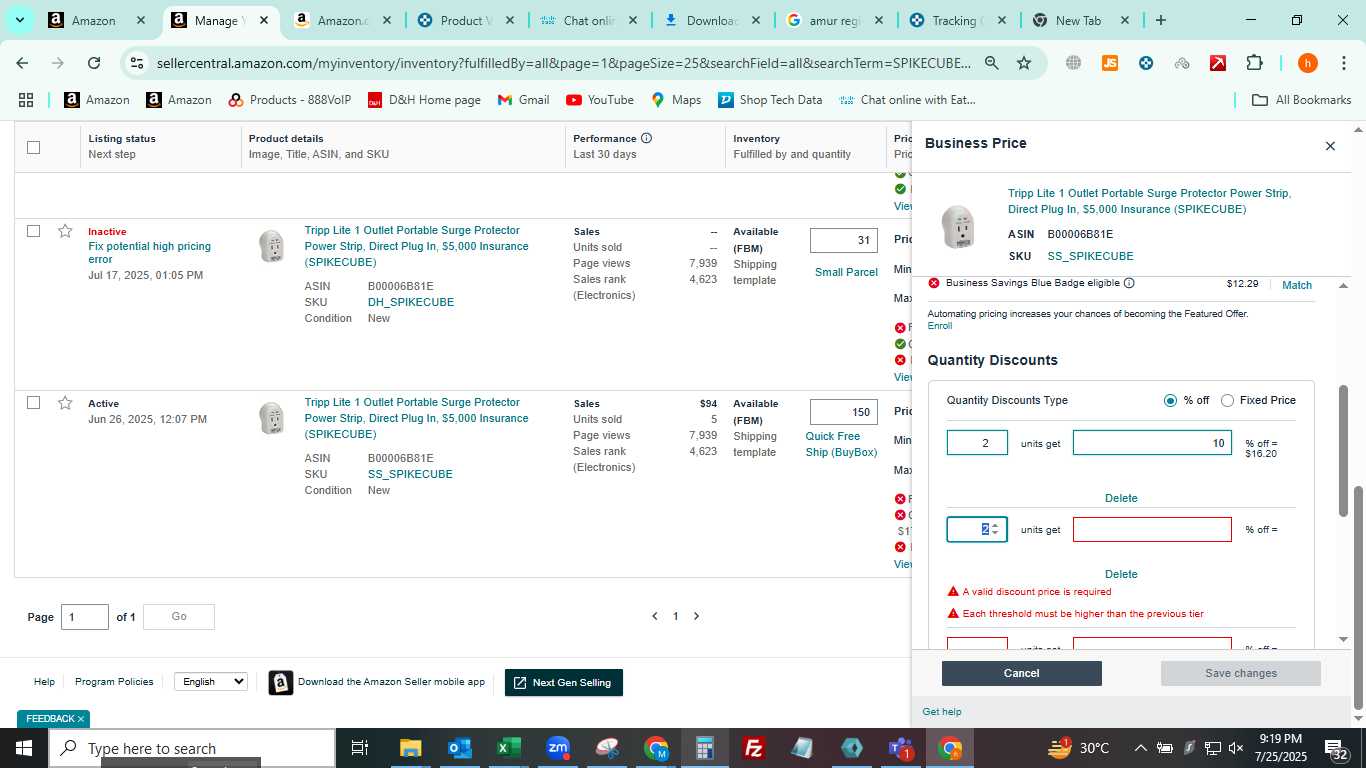1366x768 pixels.
Task: Click the orange JS extension icon
Action: click(x=1109, y=63)
